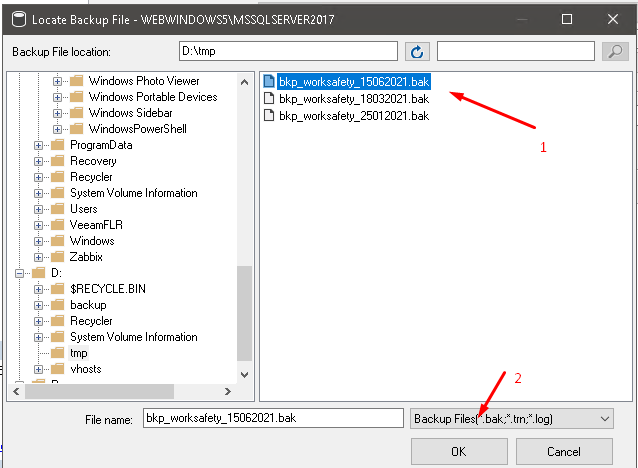Click the File name text field
638x468 pixels.
click(272, 419)
